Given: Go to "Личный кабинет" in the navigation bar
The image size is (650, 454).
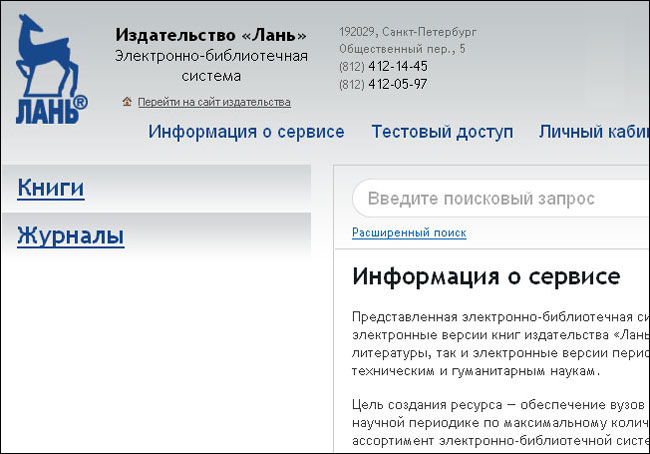Looking at the screenshot, I should pos(594,132).
